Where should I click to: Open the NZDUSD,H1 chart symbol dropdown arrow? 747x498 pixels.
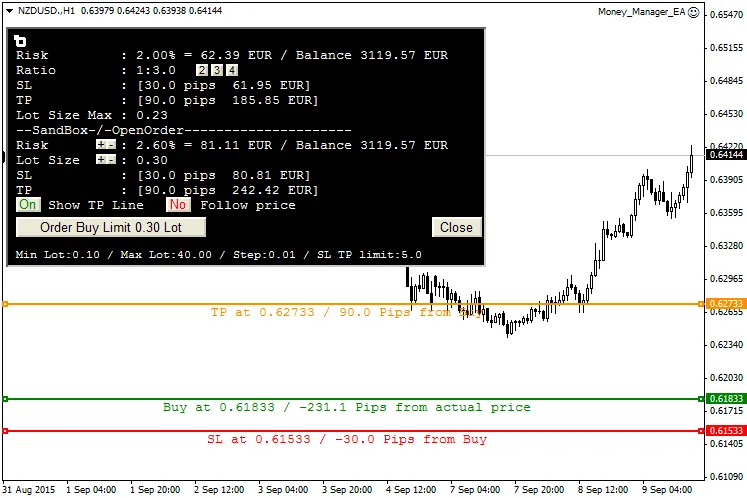pos(9,11)
